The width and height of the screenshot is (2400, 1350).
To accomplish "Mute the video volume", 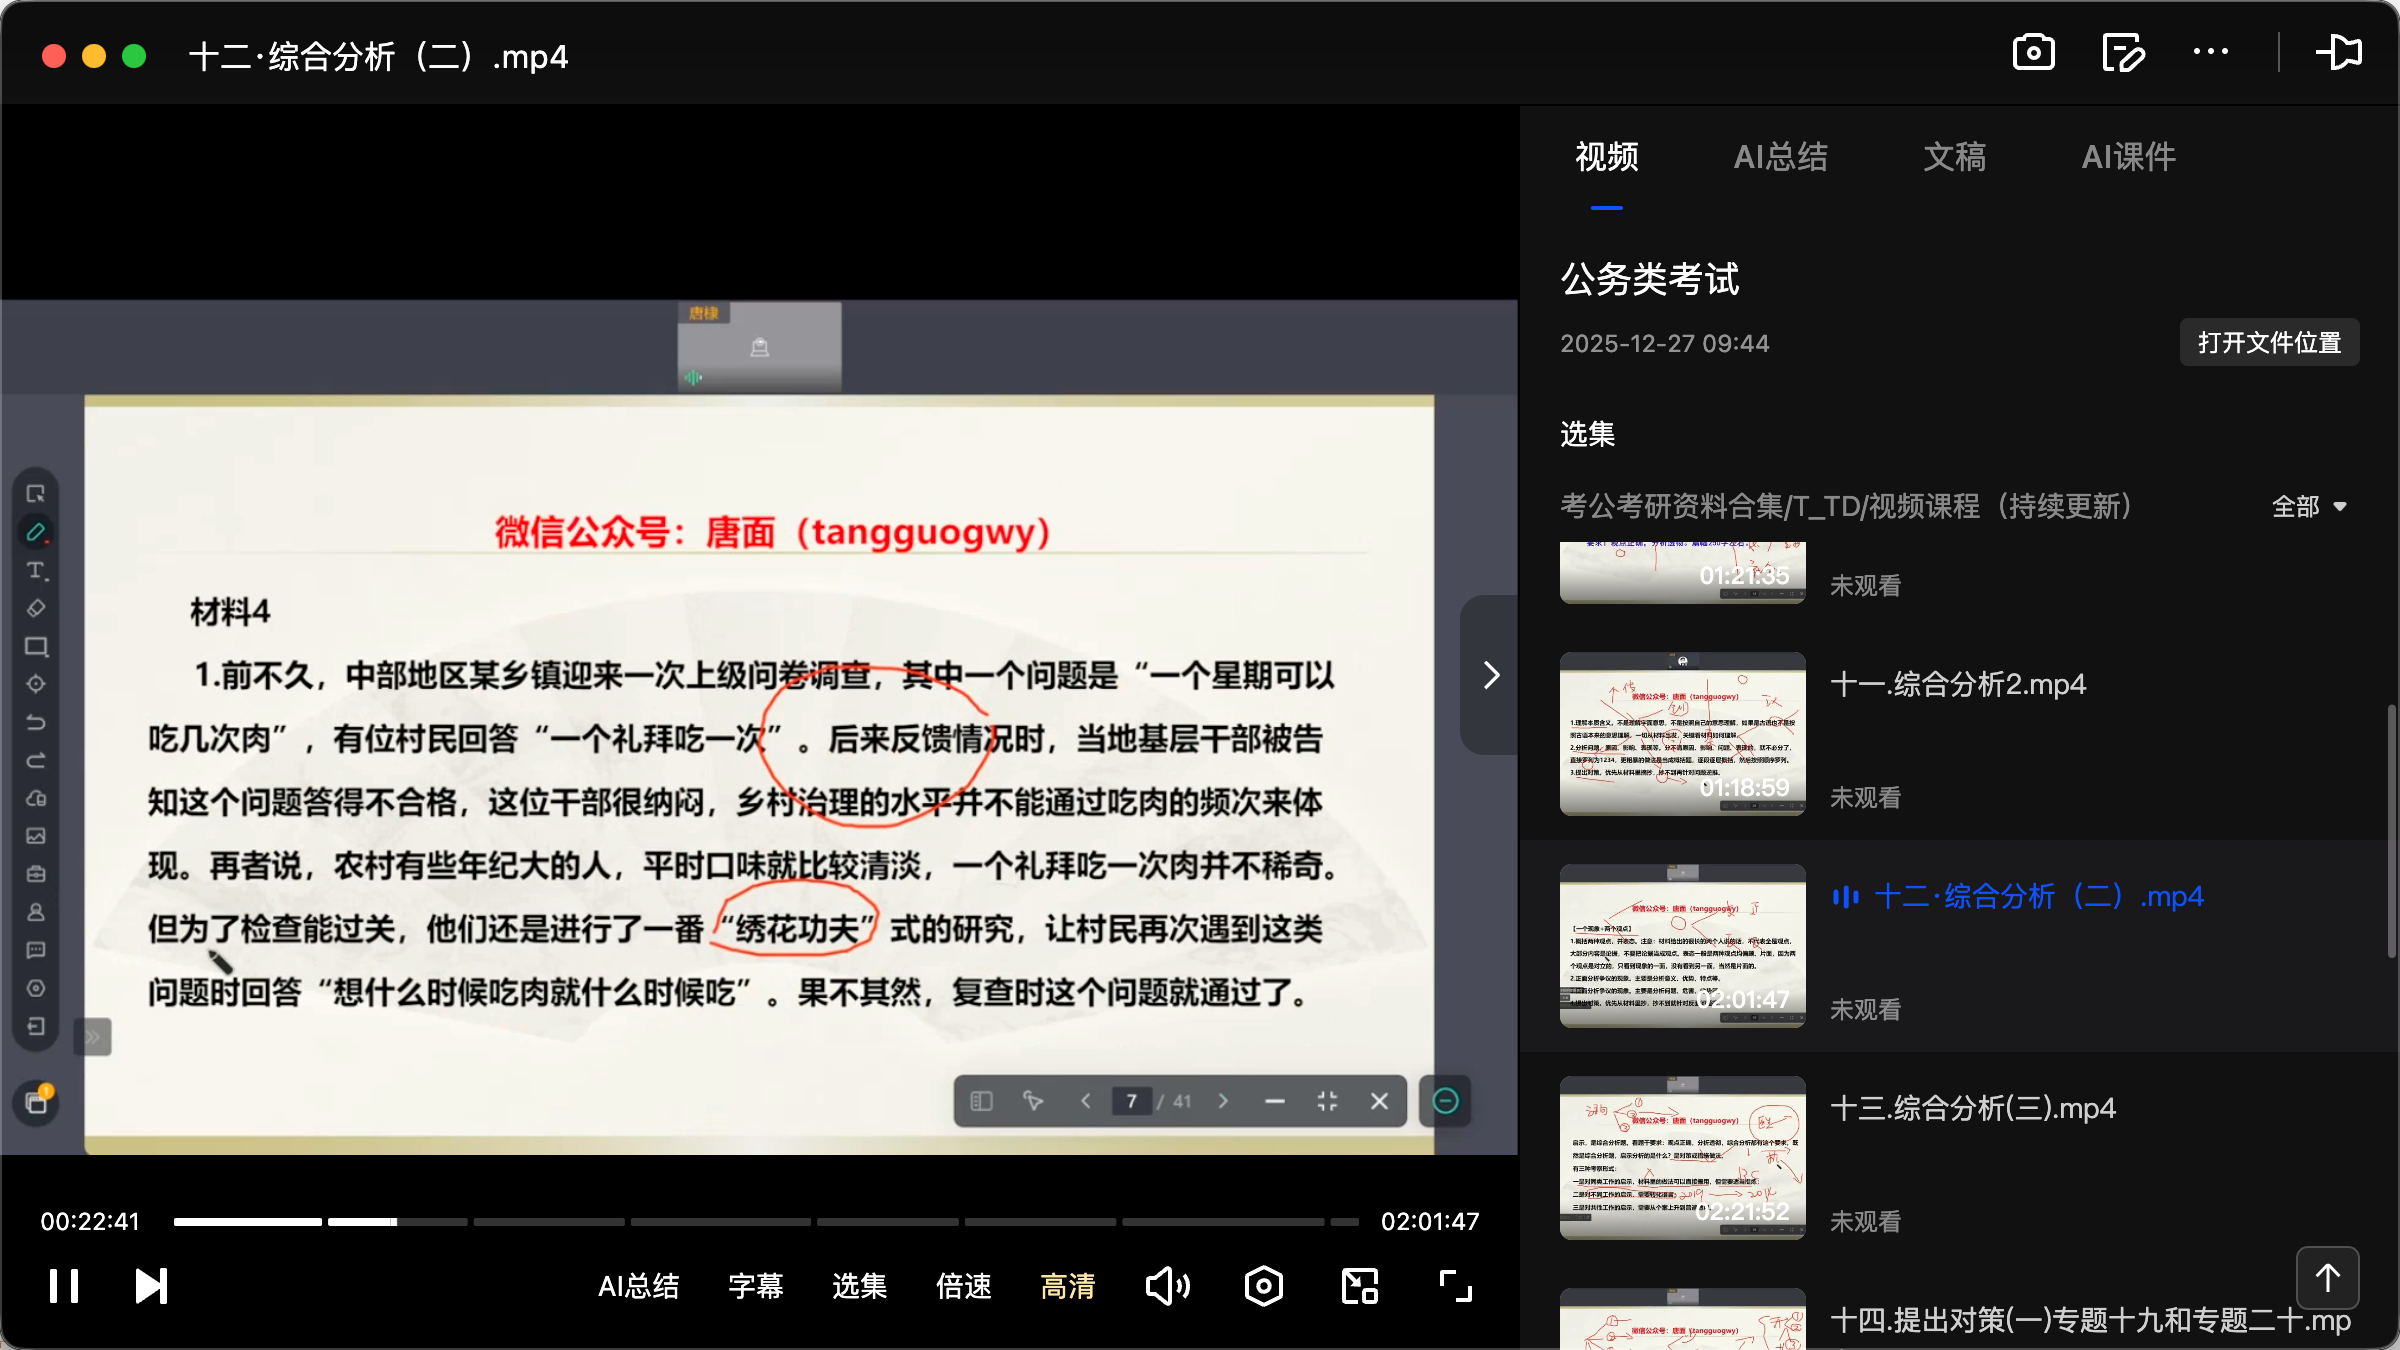I will 1168,1285.
